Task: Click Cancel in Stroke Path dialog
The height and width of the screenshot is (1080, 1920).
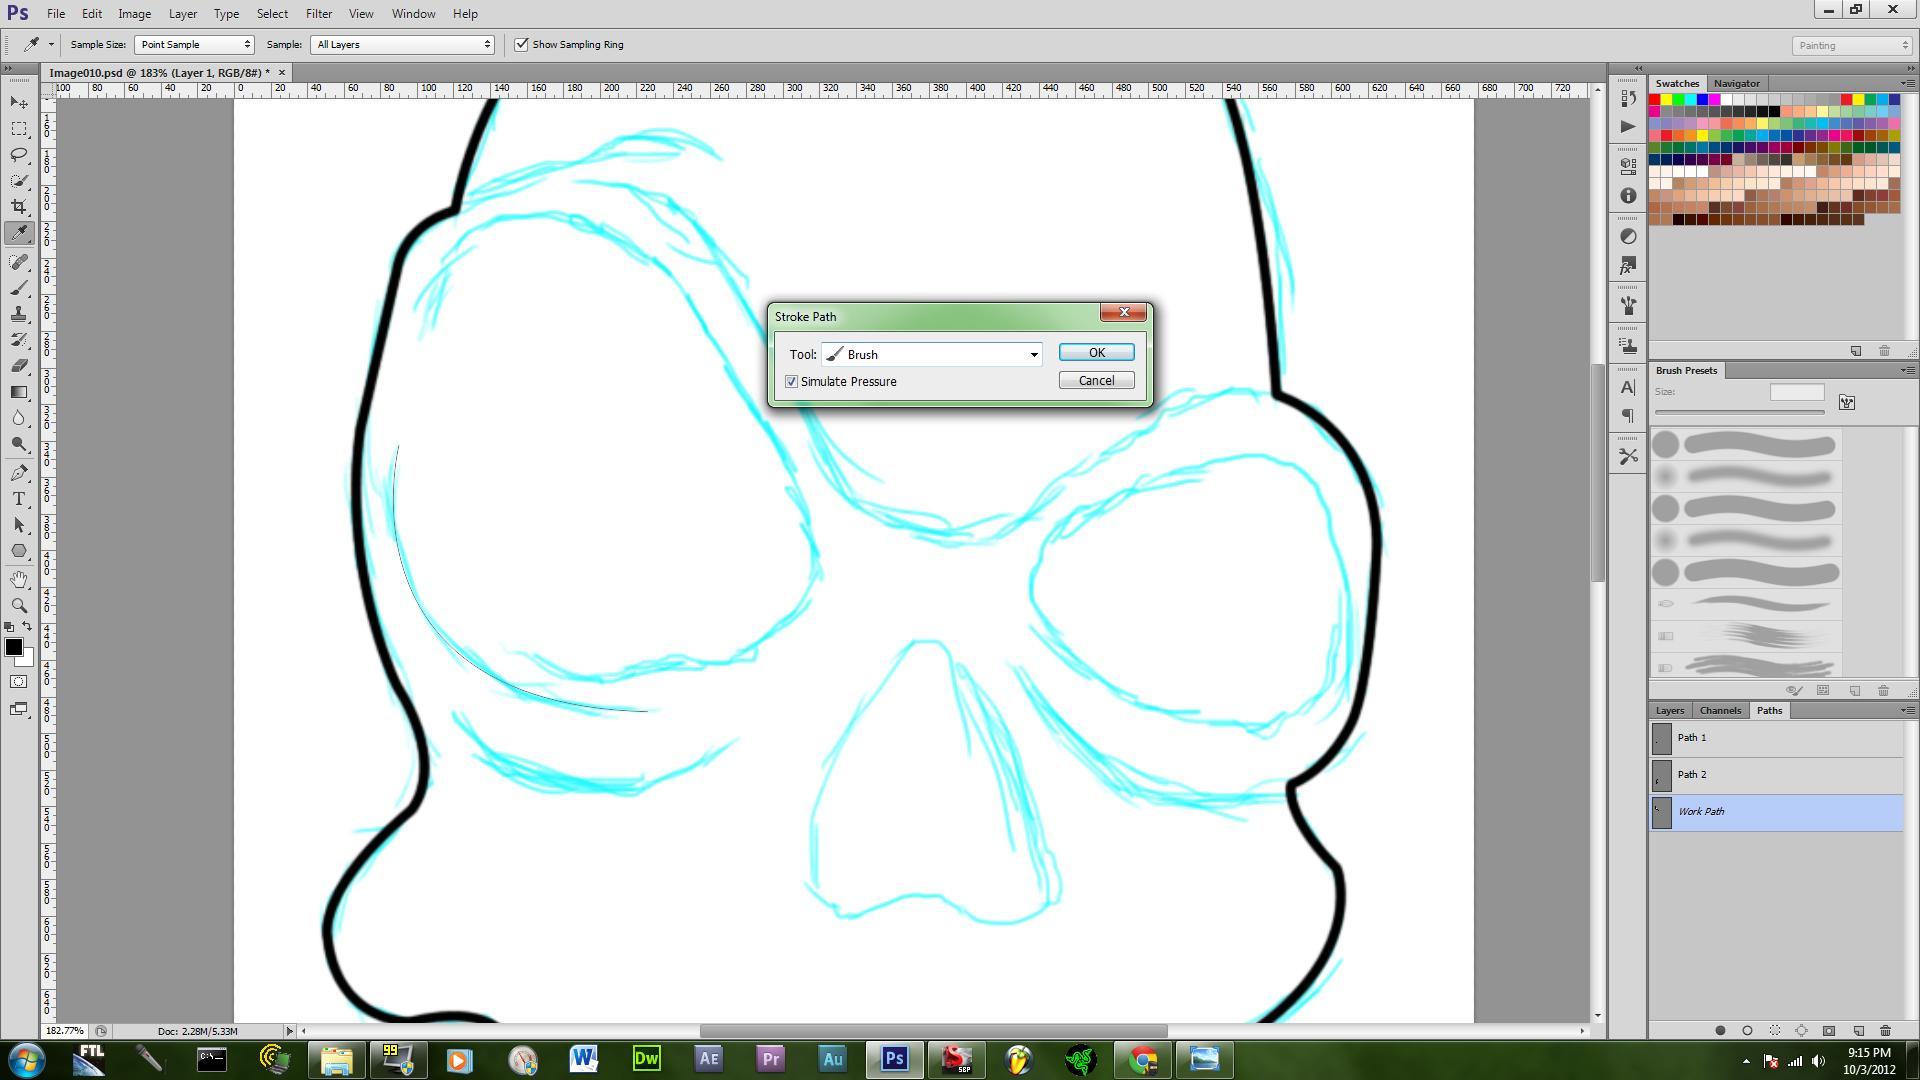Action: pyautogui.click(x=1096, y=380)
